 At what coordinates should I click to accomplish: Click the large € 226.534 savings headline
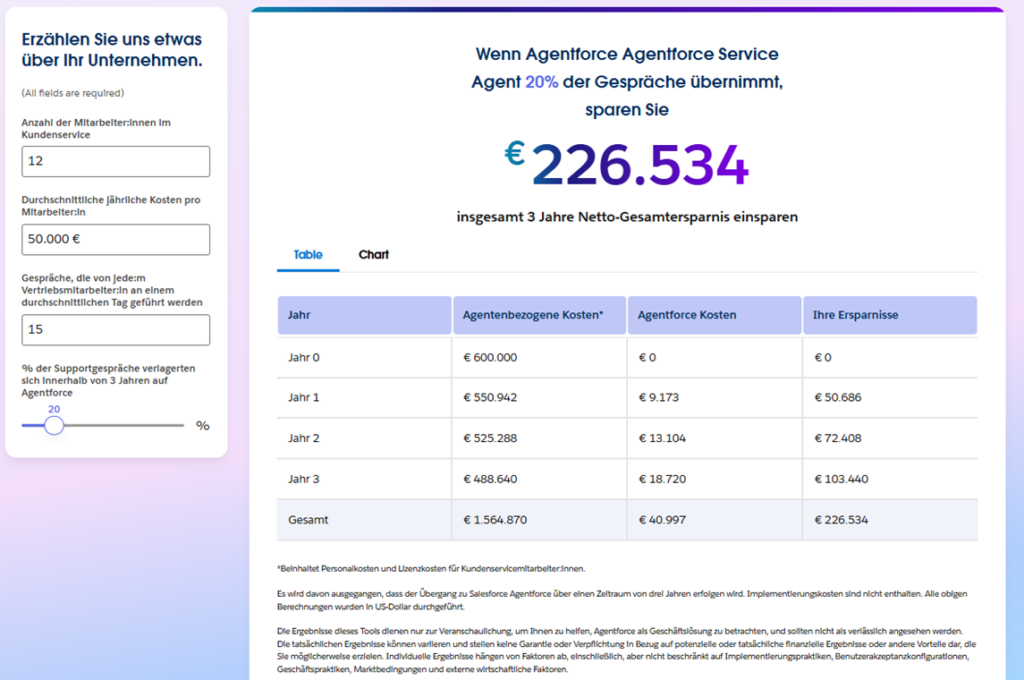(627, 165)
